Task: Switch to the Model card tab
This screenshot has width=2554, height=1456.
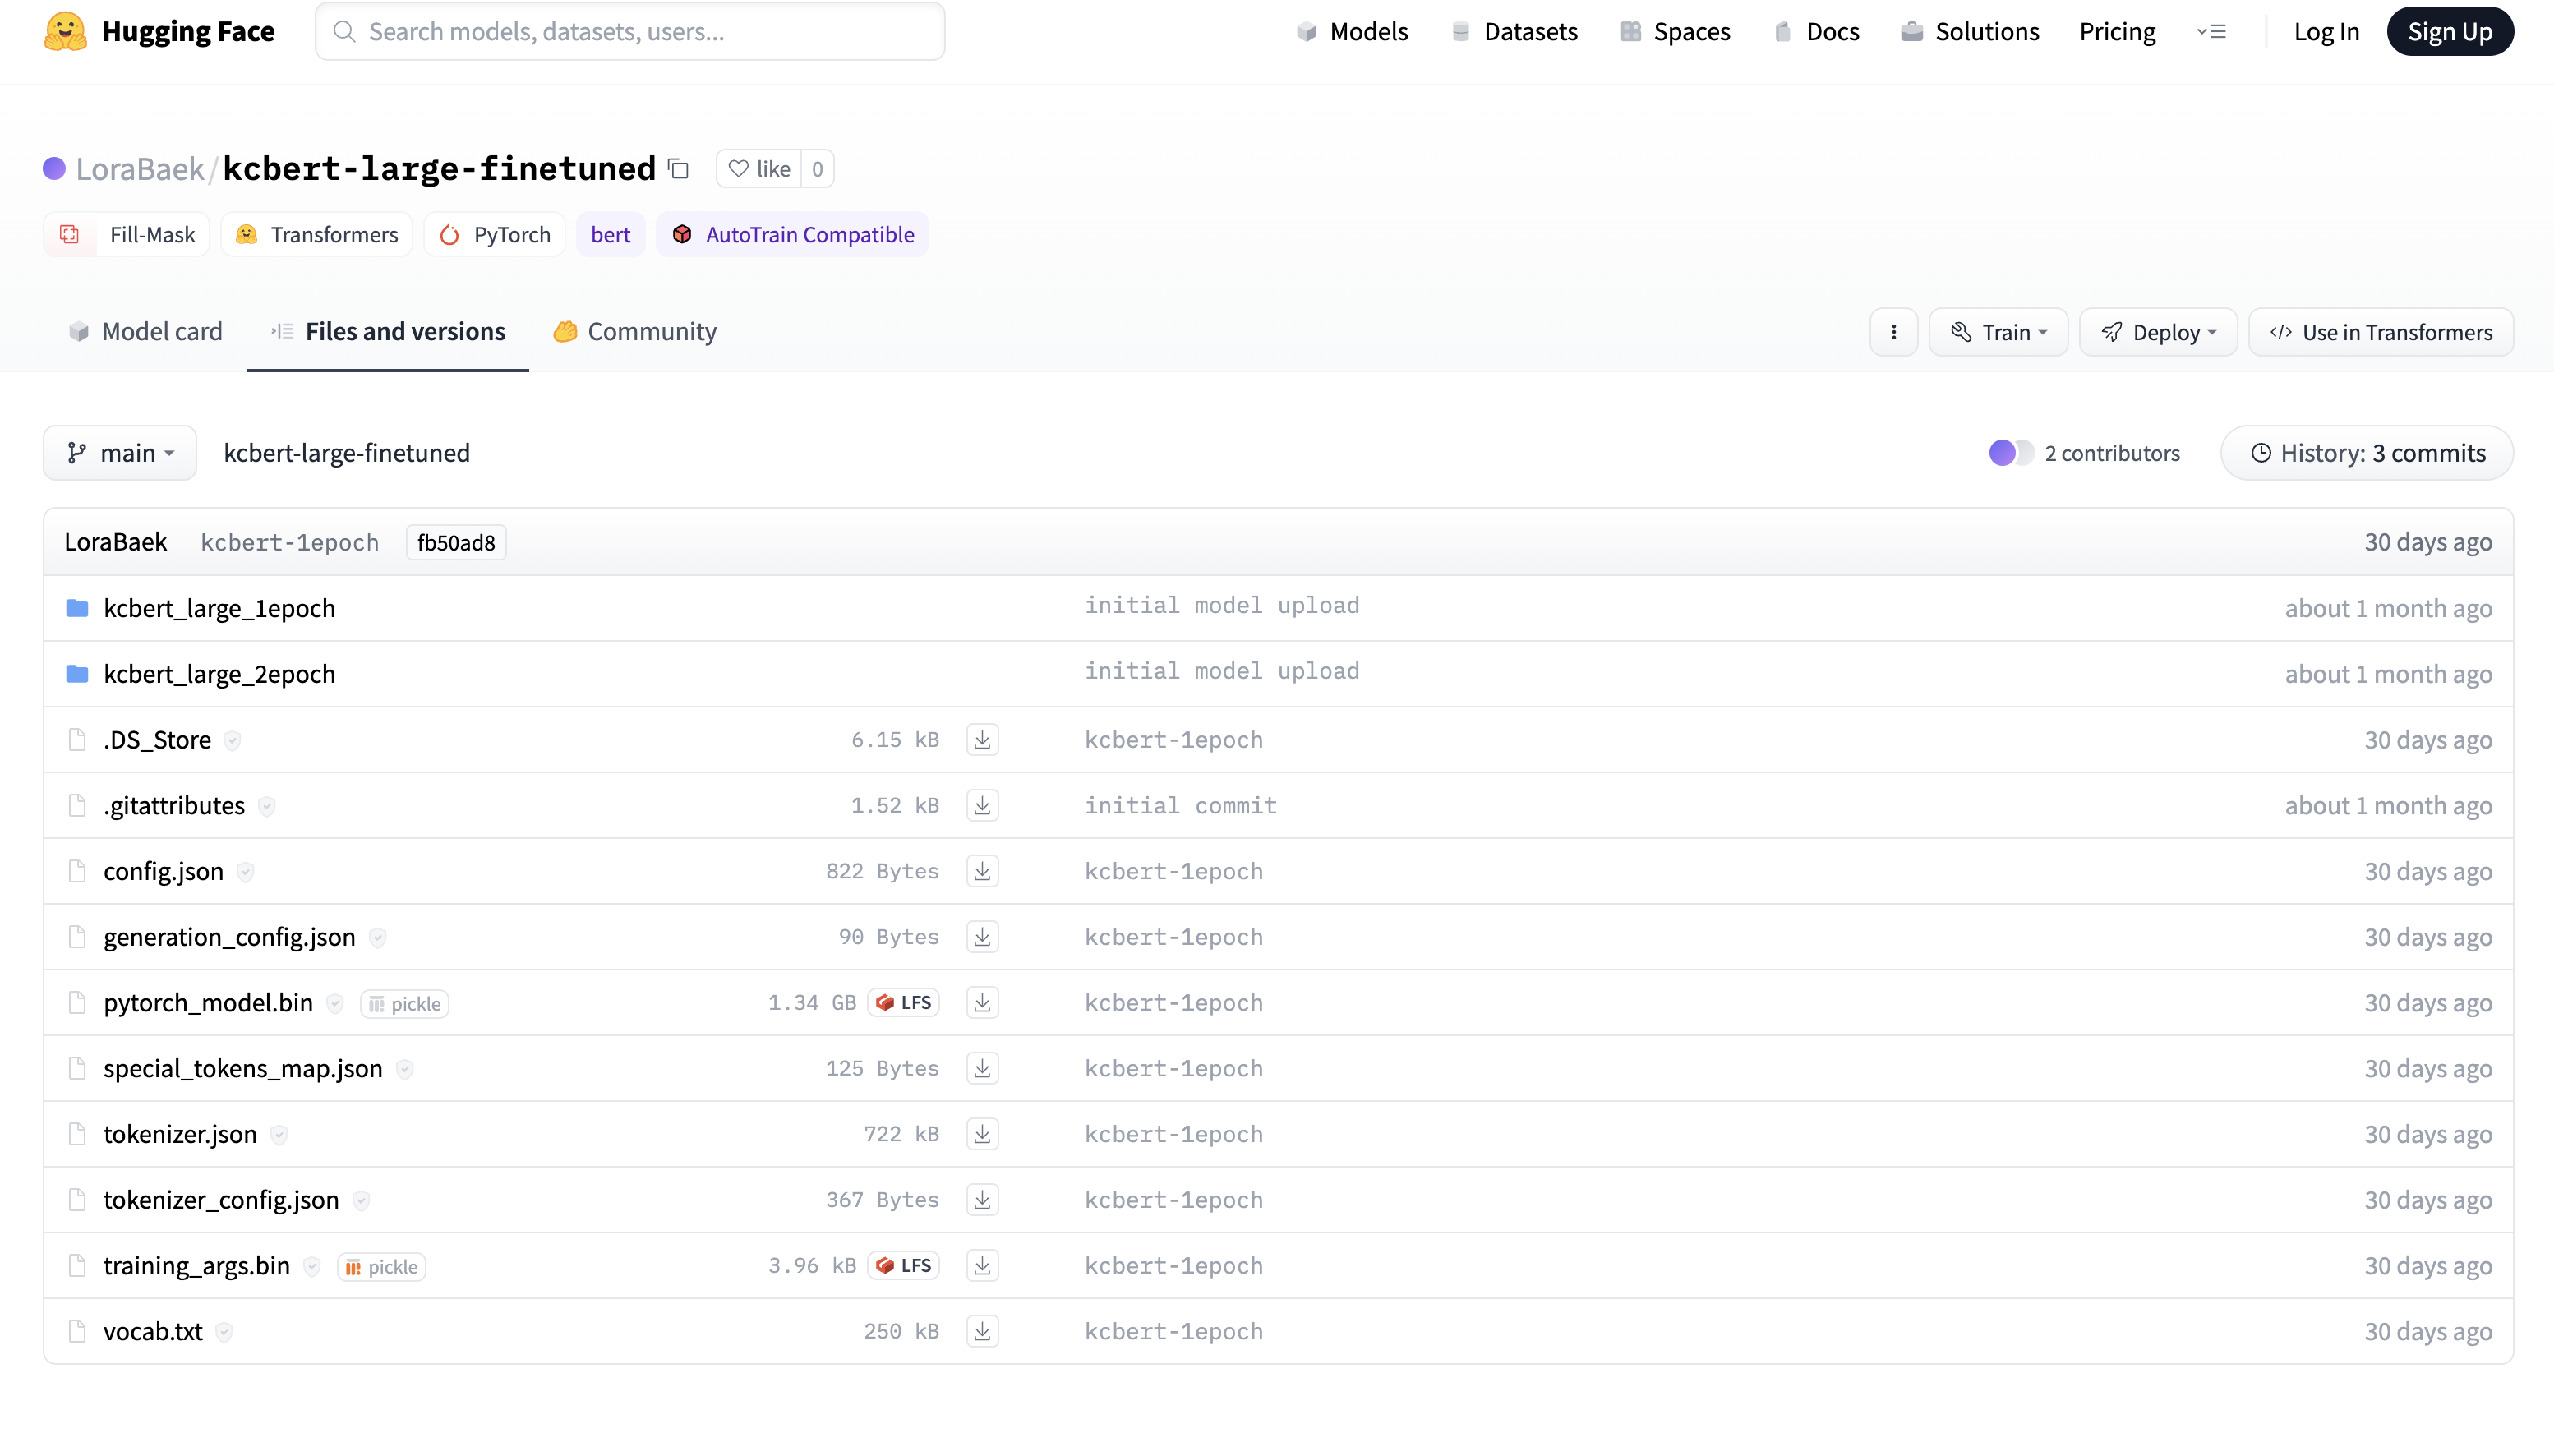Action: 145,331
